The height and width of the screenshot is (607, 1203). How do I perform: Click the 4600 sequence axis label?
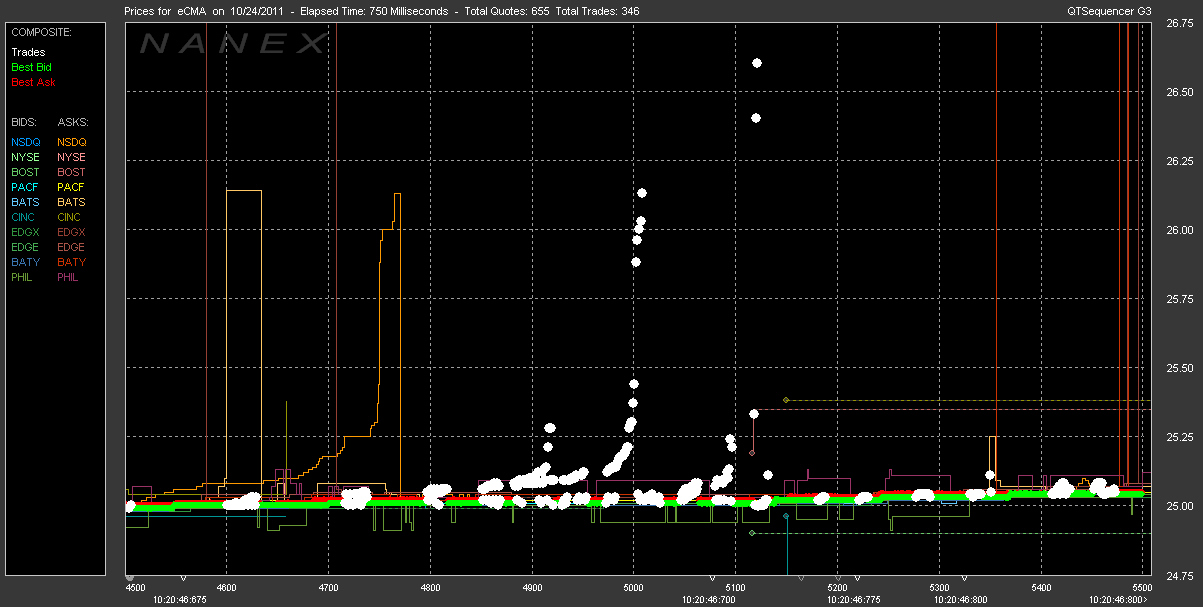(x=228, y=588)
